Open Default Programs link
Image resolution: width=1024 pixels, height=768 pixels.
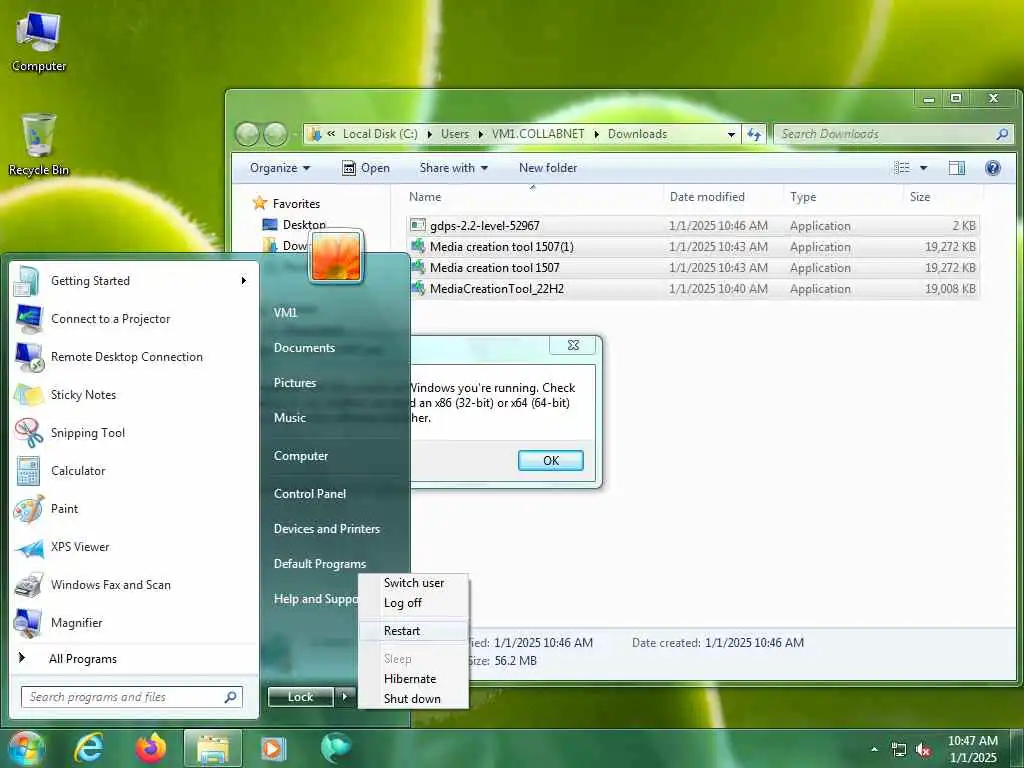pyautogui.click(x=319, y=564)
